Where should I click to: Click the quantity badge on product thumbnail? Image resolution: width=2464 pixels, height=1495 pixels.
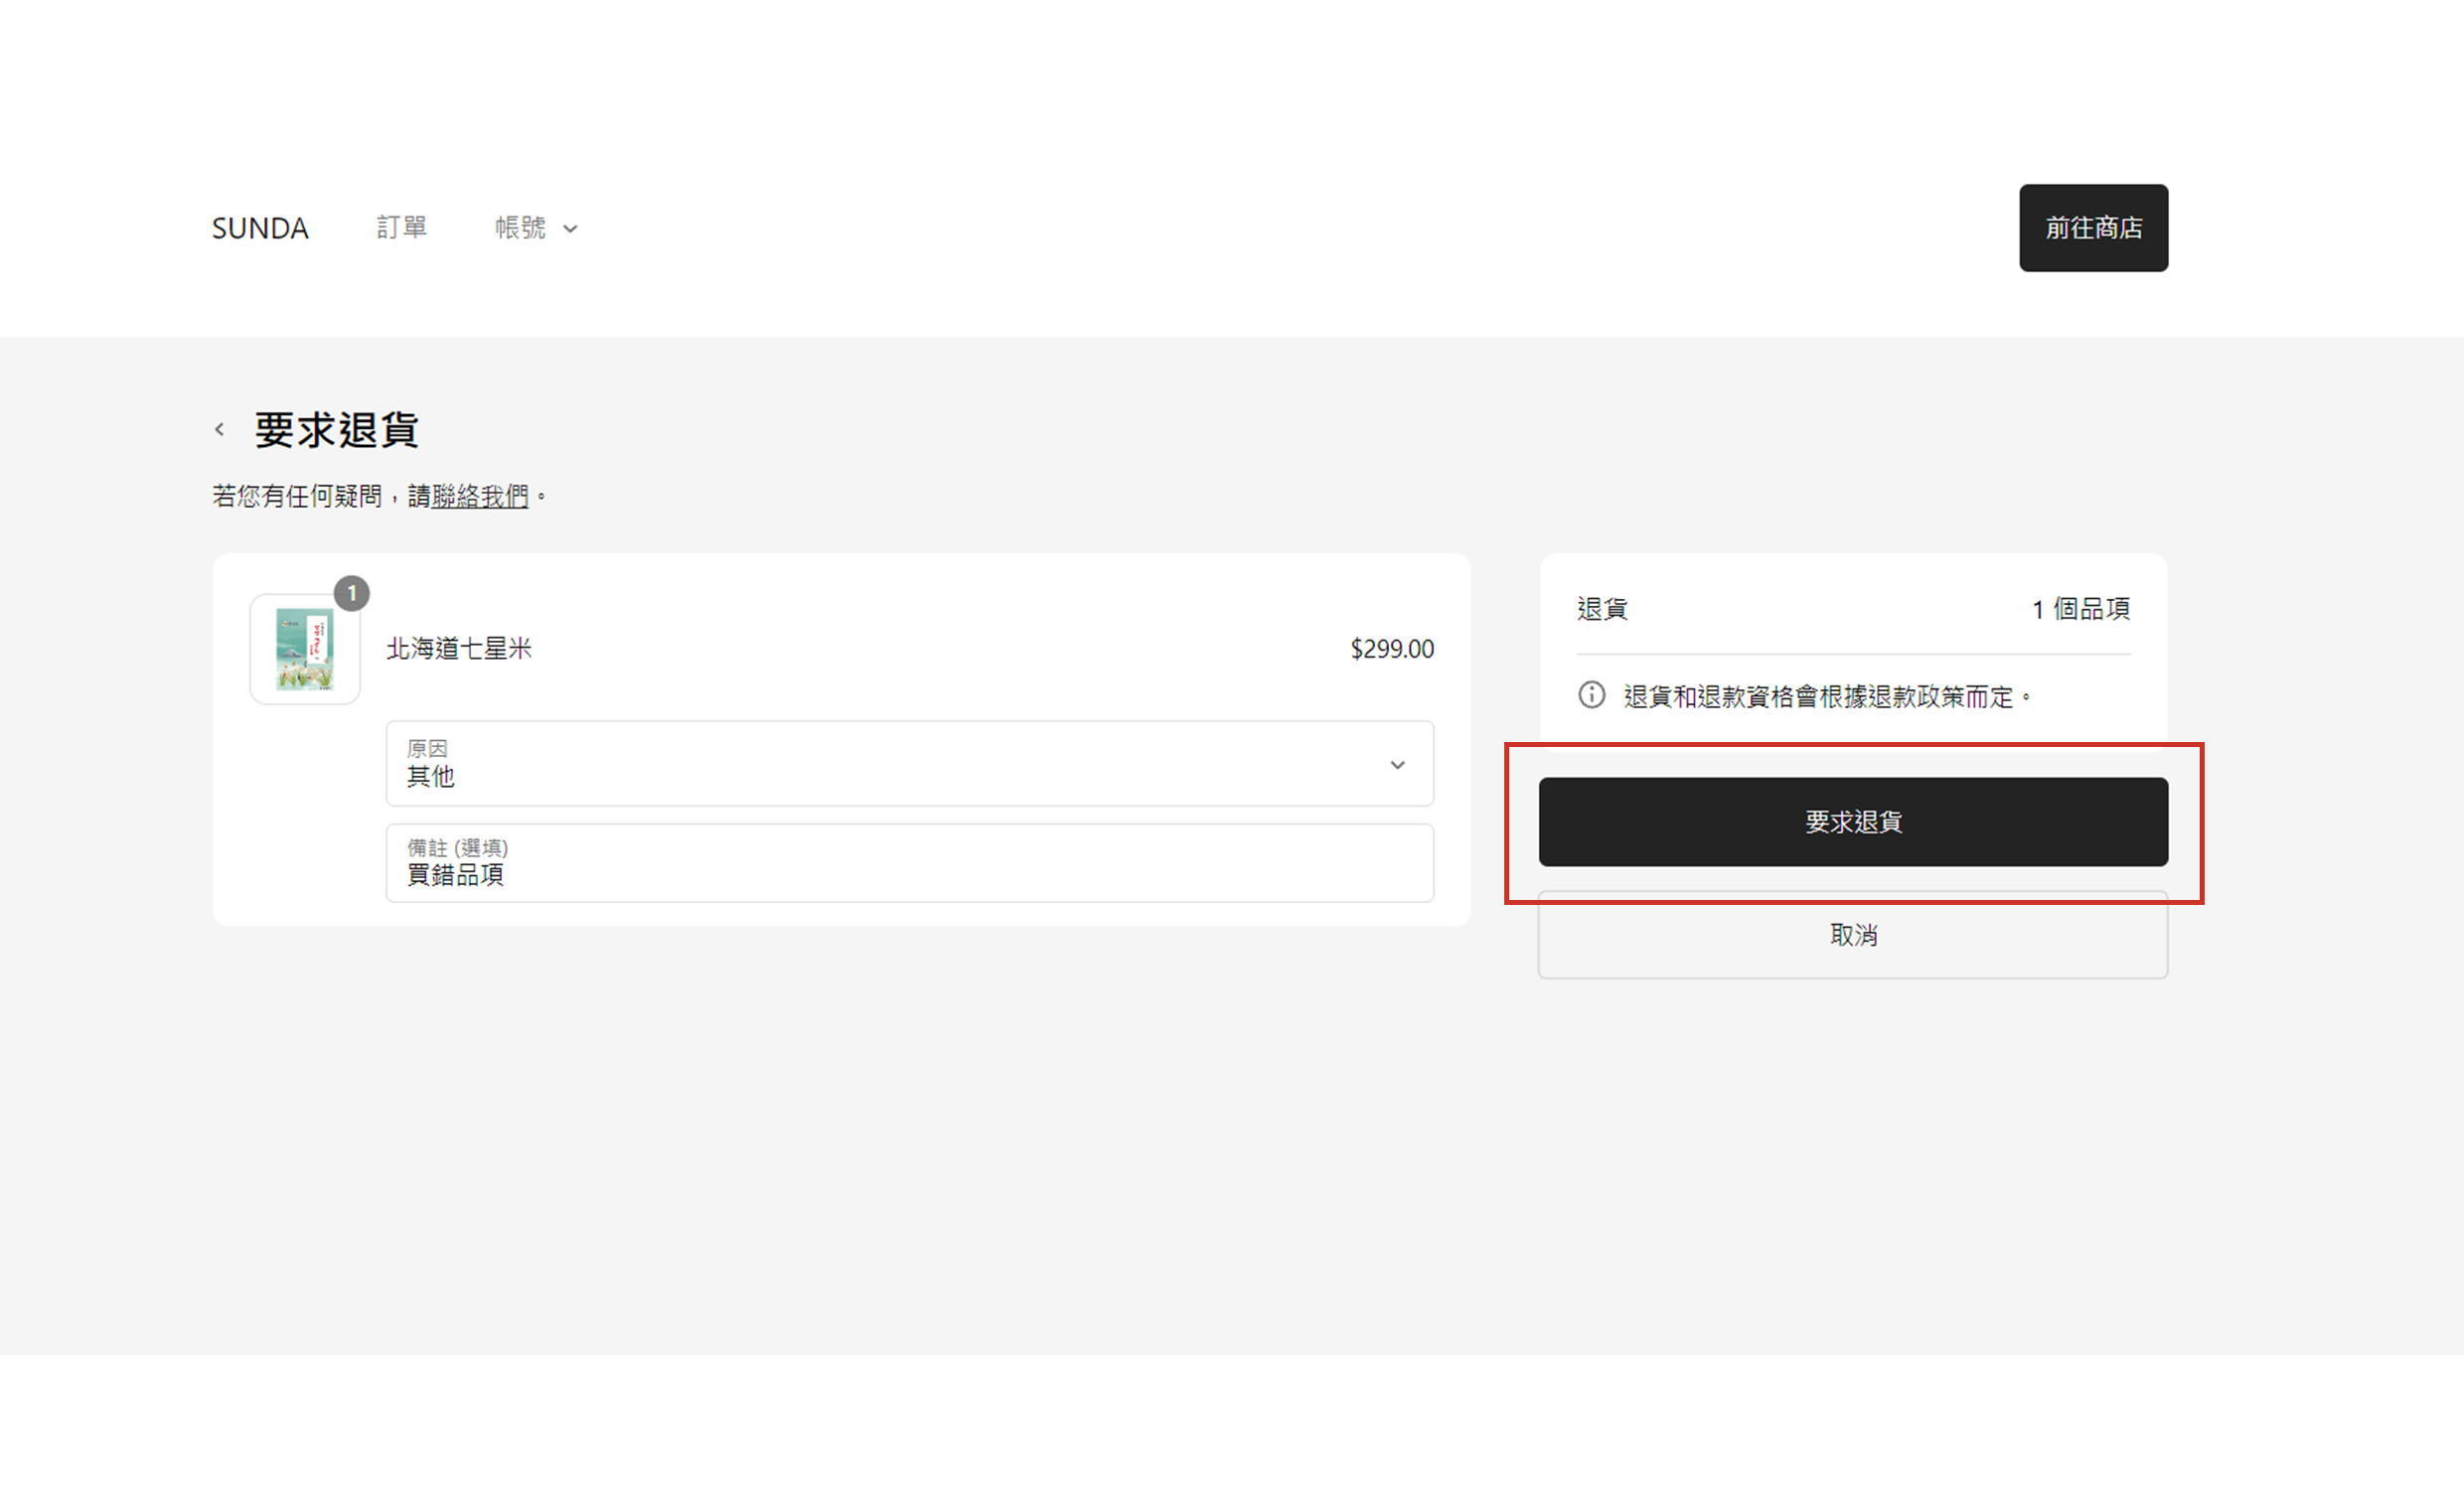click(352, 594)
